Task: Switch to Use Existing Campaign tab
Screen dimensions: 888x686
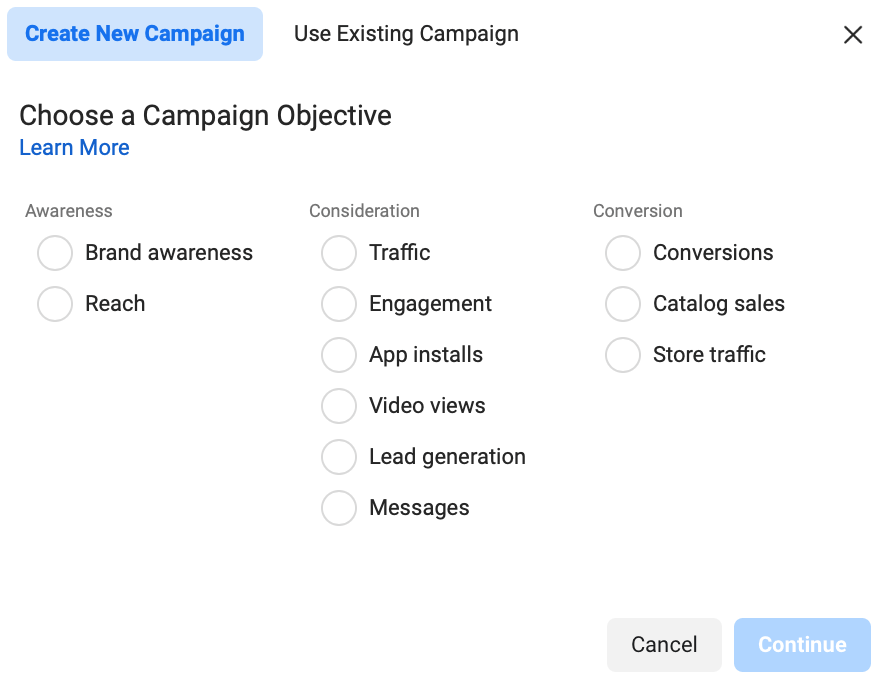Action: (x=406, y=34)
